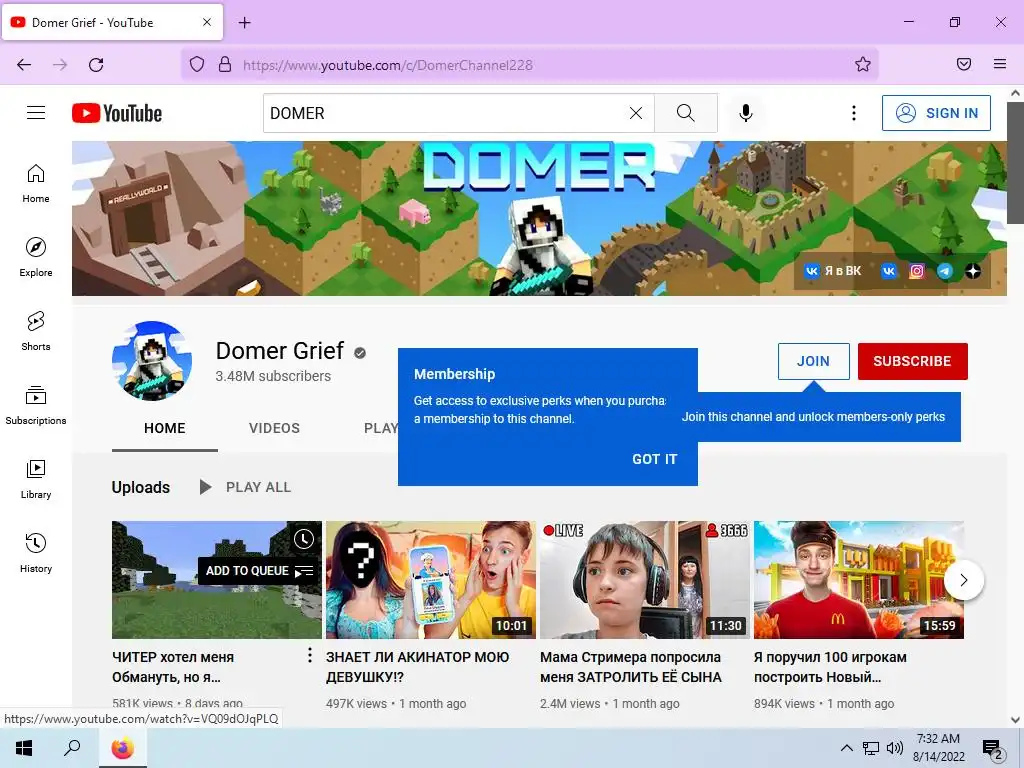Show hidden system tray icons
The image size is (1024, 768).
[846, 748]
